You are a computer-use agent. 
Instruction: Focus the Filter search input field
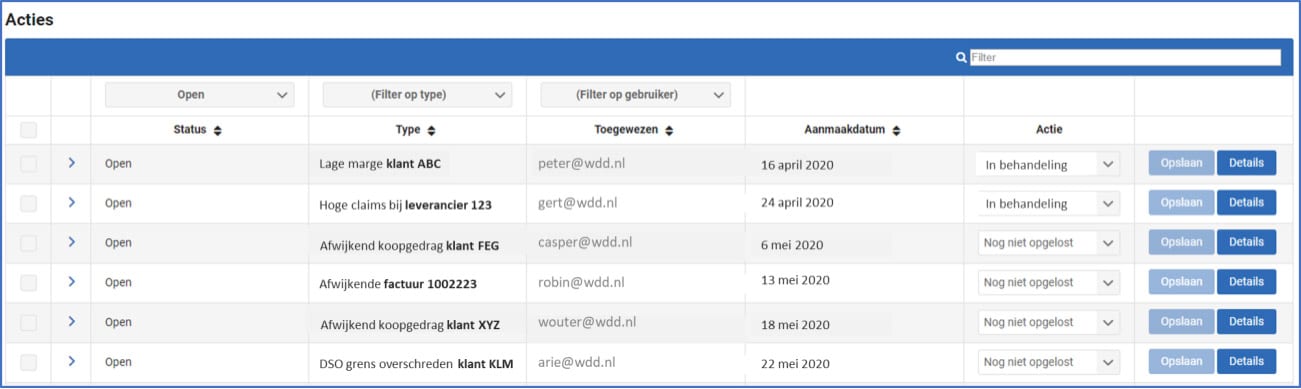[x=1125, y=58]
